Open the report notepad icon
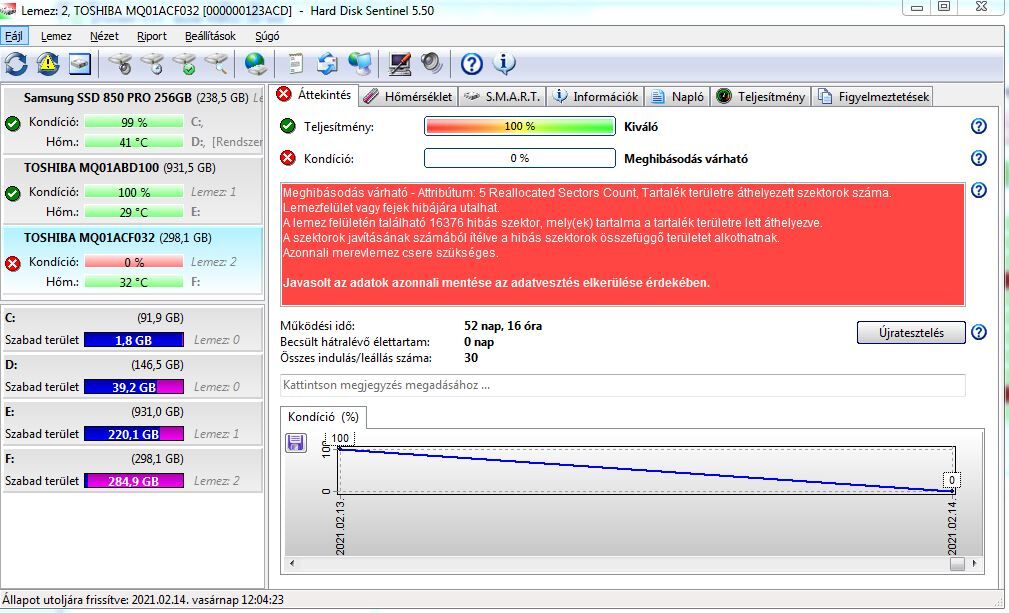This screenshot has height=613, width=1009. point(295,64)
